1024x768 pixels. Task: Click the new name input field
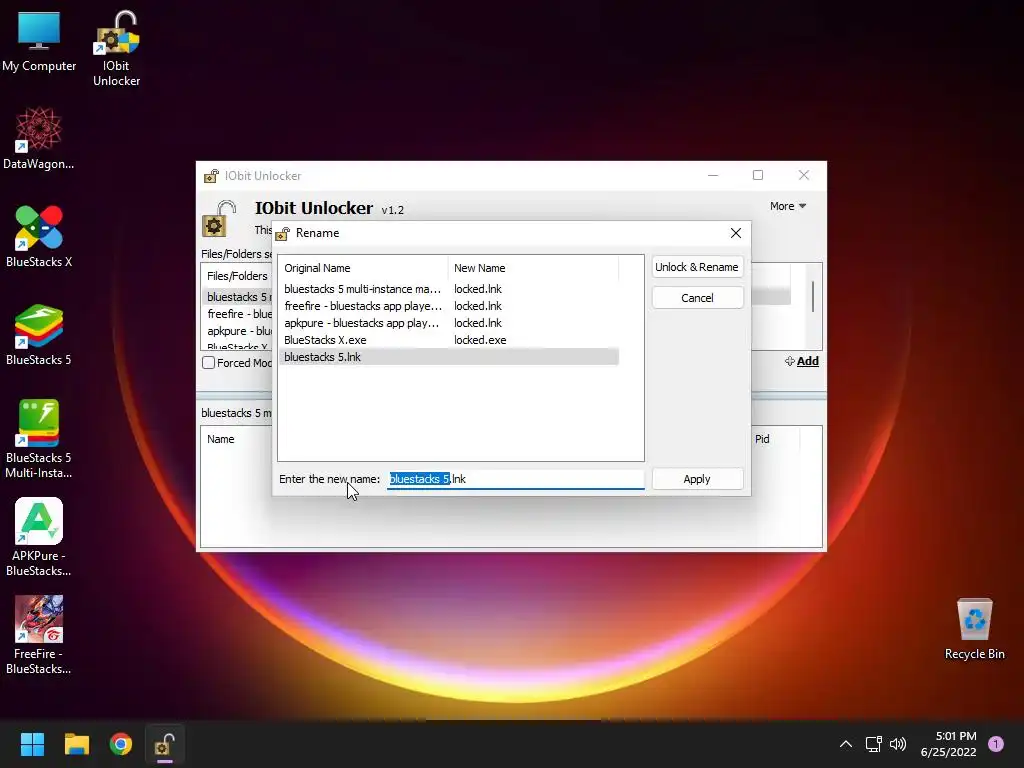pos(516,479)
